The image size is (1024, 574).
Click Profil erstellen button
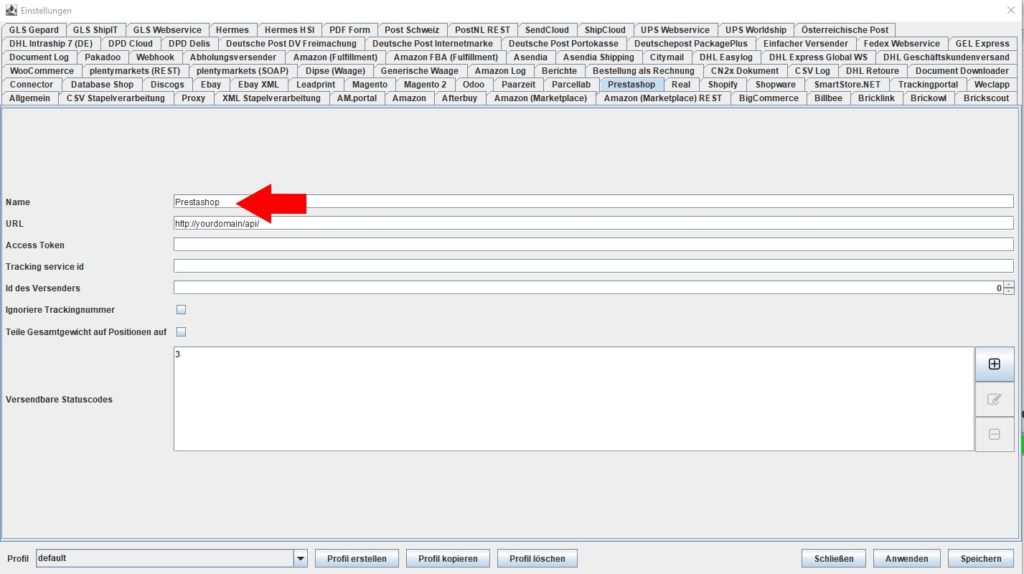(357, 558)
